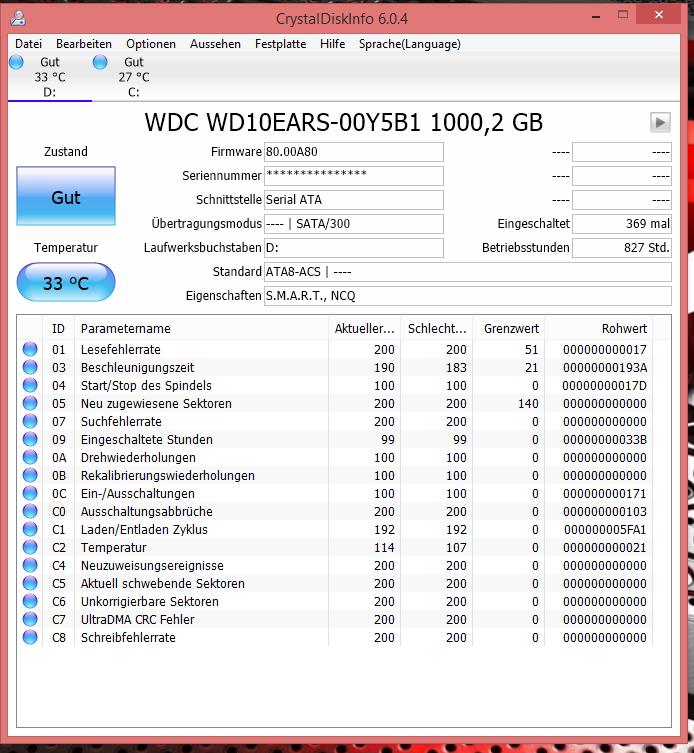This screenshot has height=753, width=694.
Task: Select the Lesefehlerrate parameter name
Action: coord(121,350)
